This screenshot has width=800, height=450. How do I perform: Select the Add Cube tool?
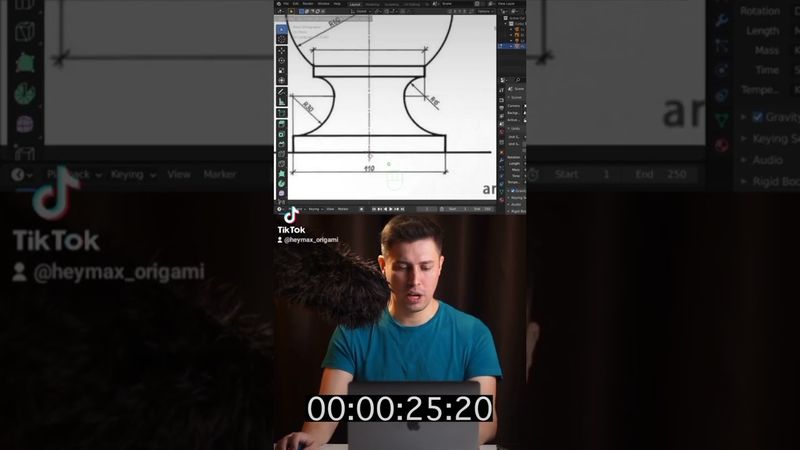click(282, 113)
